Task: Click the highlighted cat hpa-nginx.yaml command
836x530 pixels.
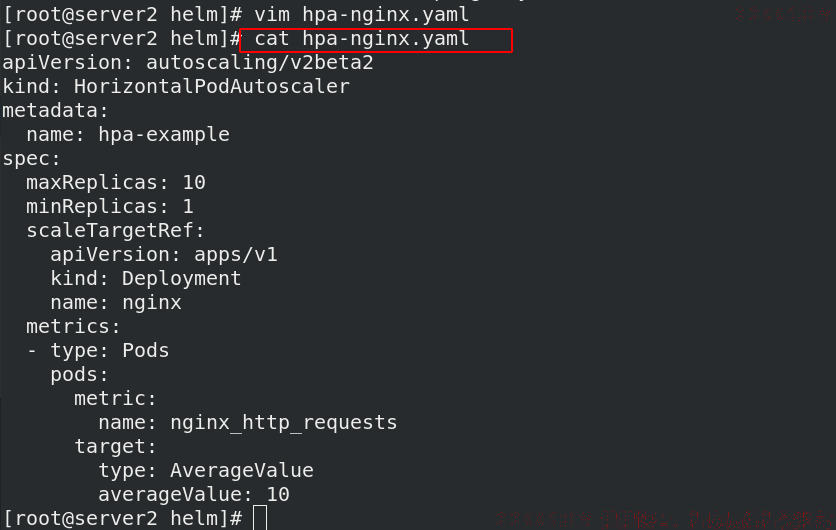Action: tap(361, 39)
